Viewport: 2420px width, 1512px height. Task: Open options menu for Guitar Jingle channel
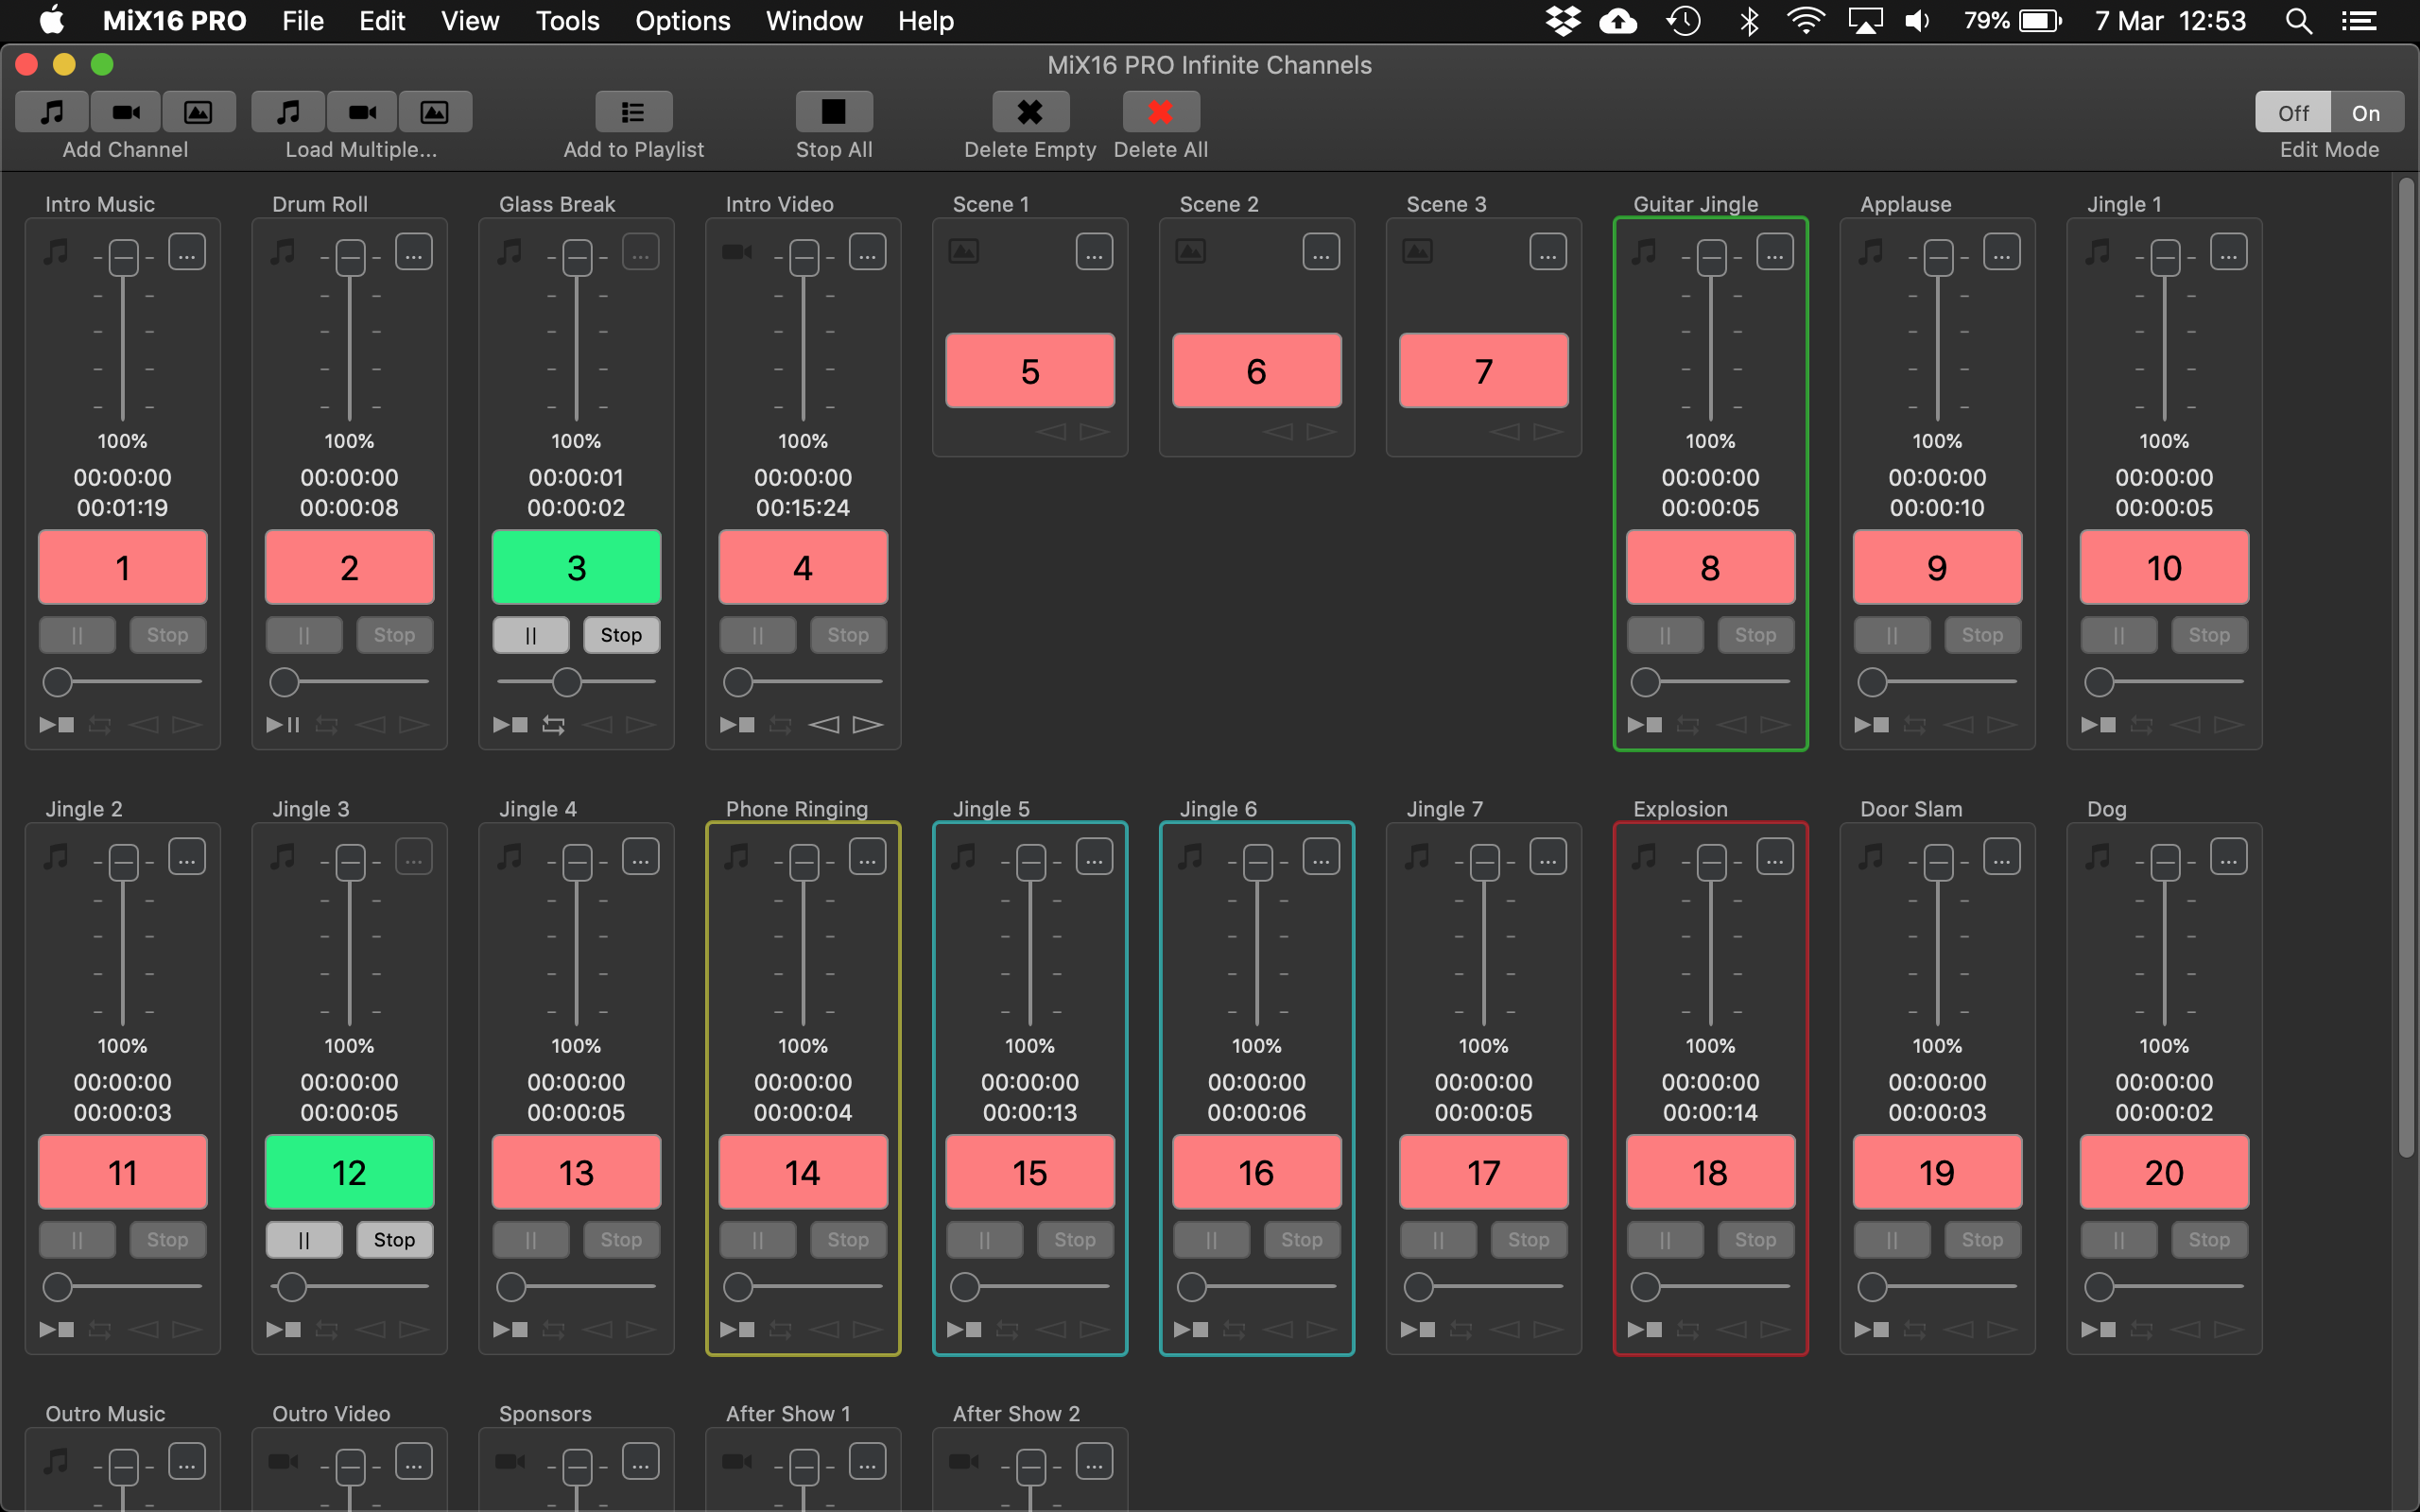[1775, 253]
